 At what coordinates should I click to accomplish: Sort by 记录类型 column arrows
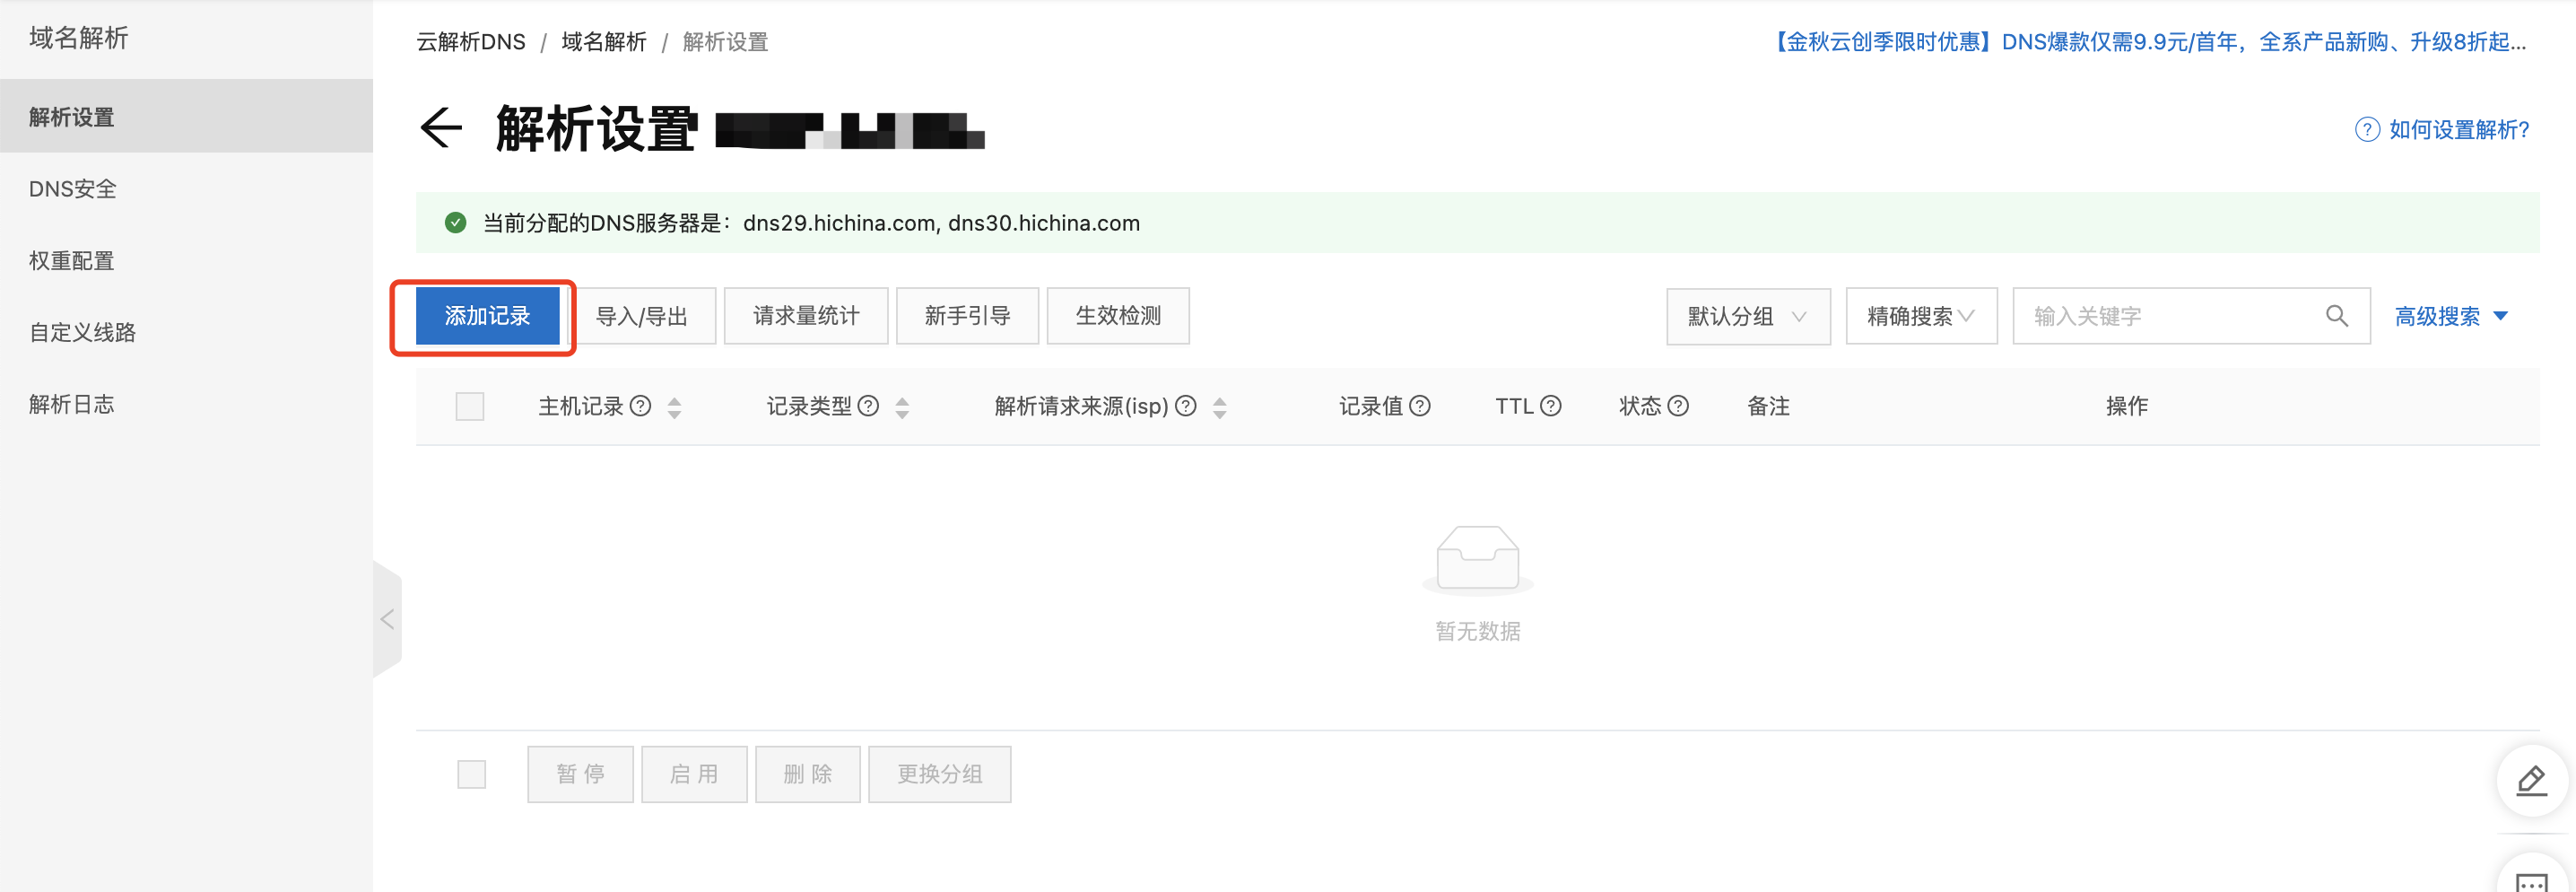click(x=902, y=407)
